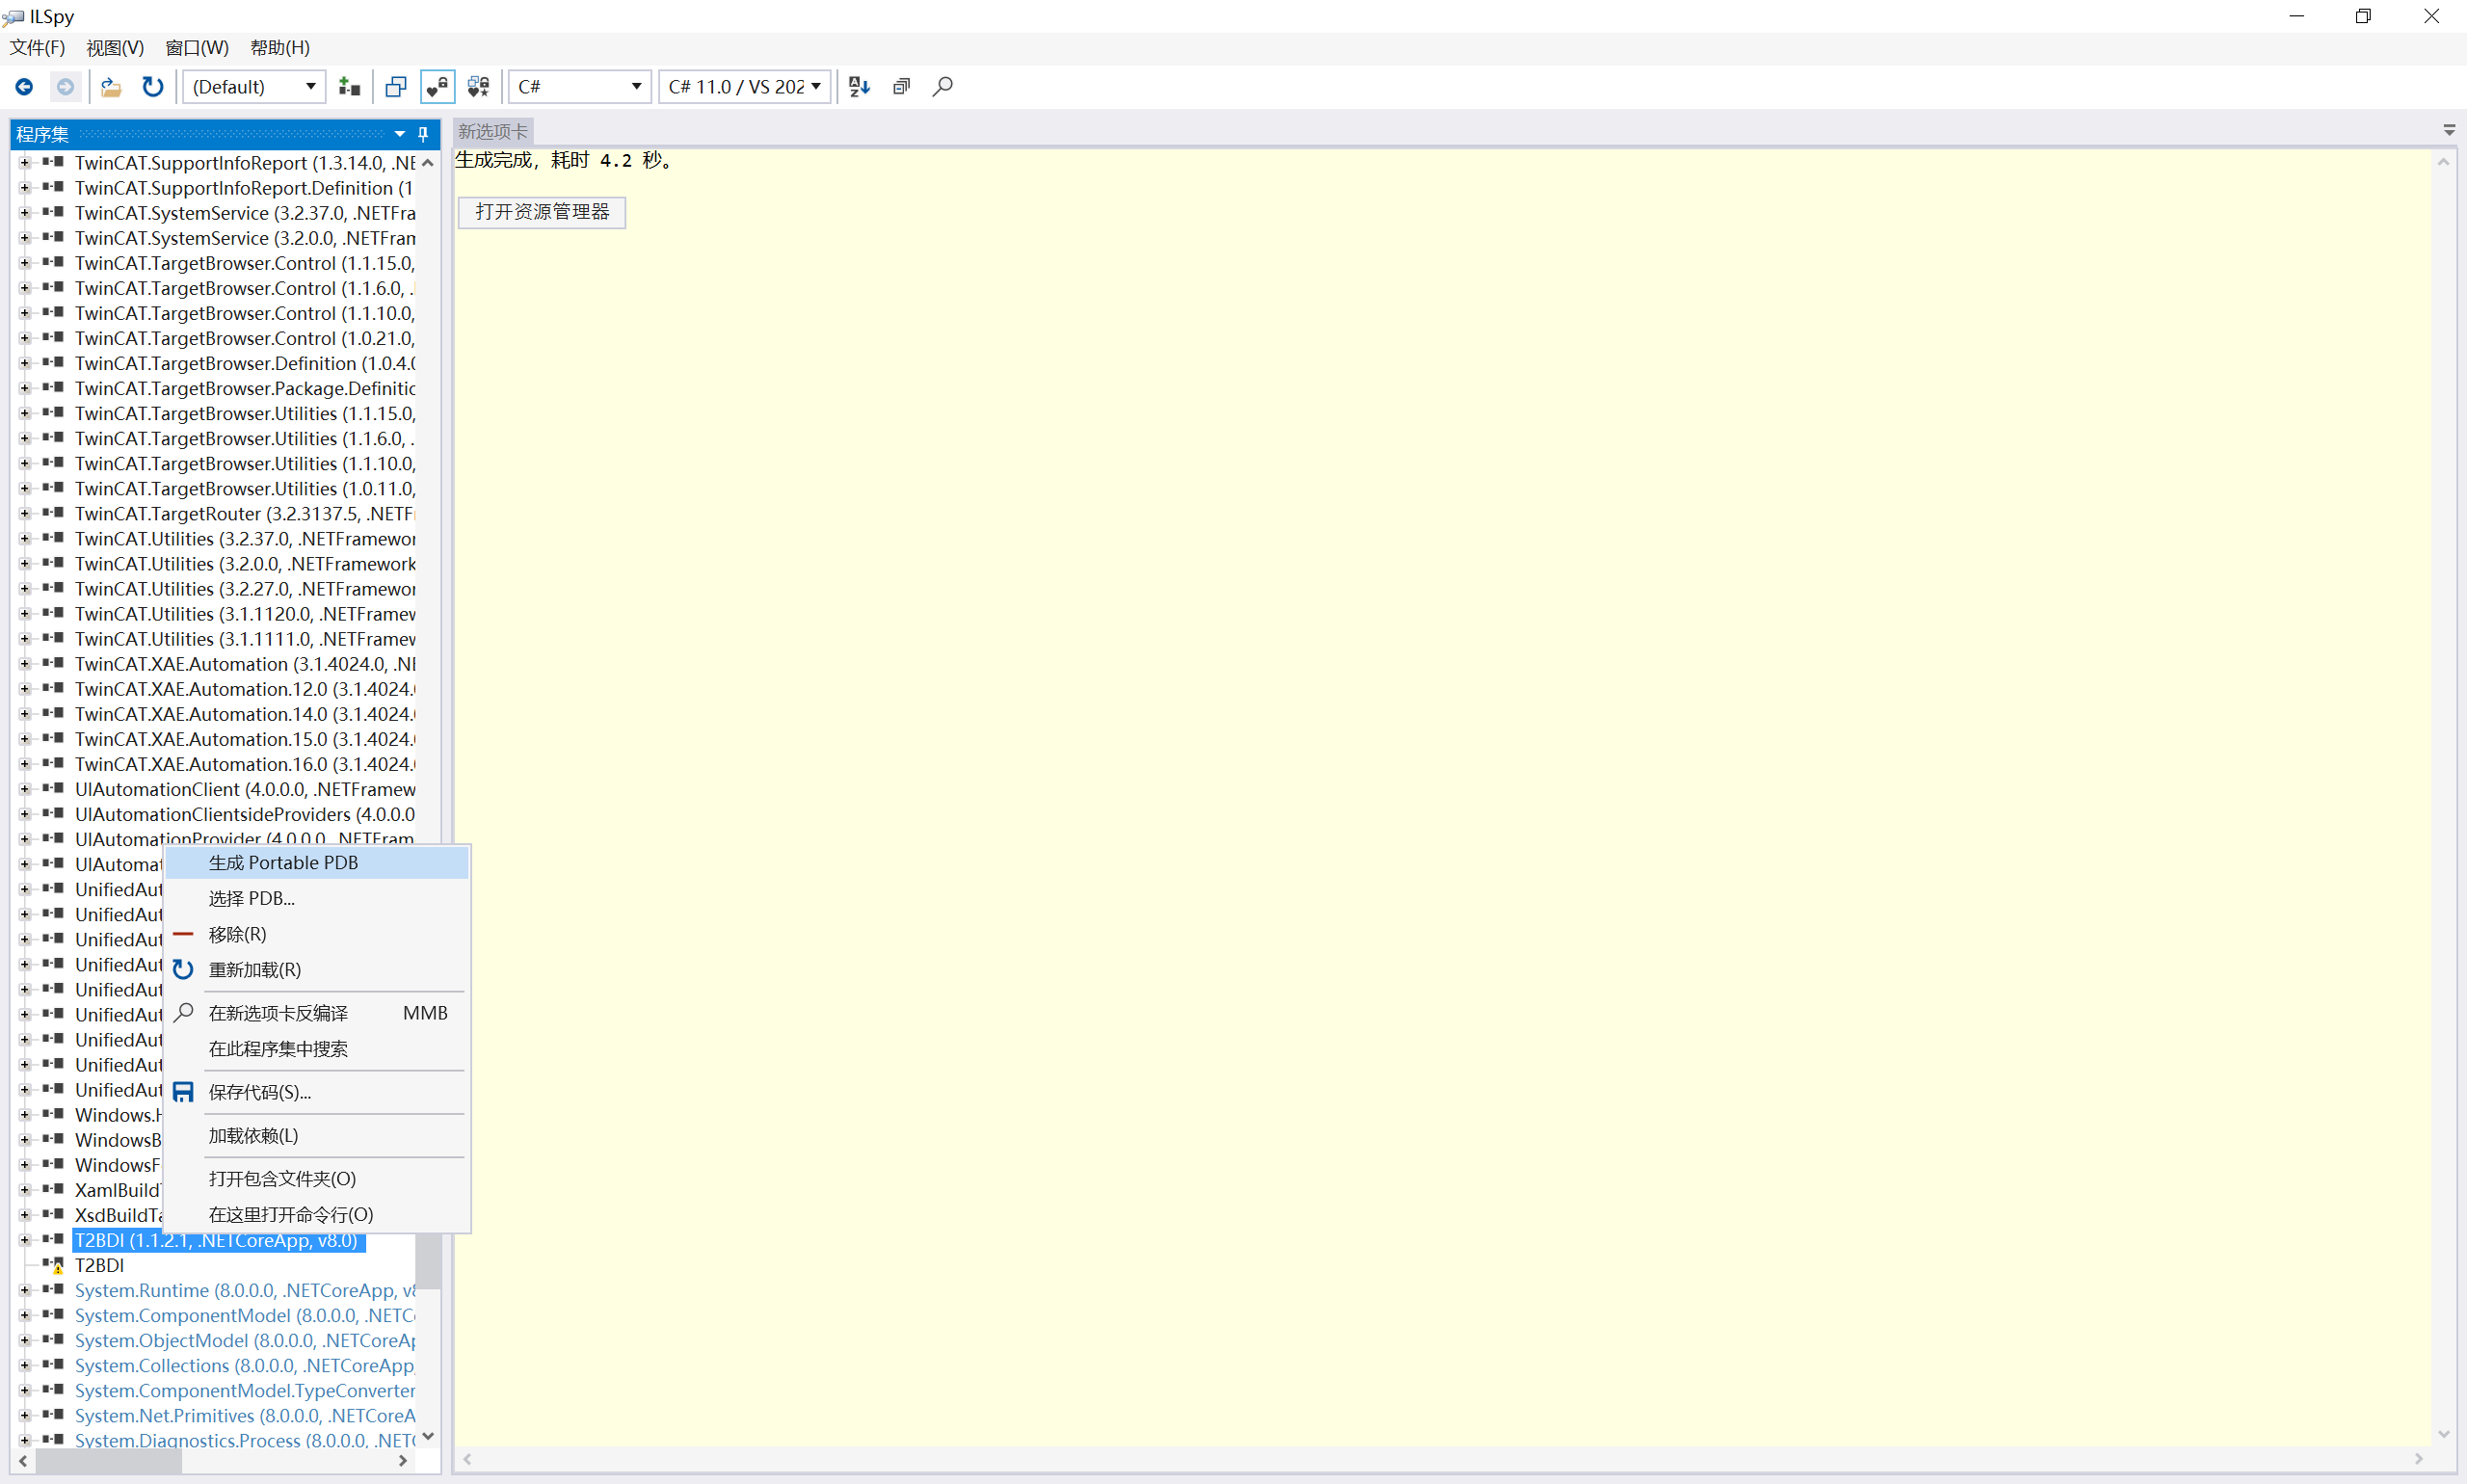The width and height of the screenshot is (2467, 1484).
Task: Select 生成 Portable PDB in context menu
Action: point(283,863)
